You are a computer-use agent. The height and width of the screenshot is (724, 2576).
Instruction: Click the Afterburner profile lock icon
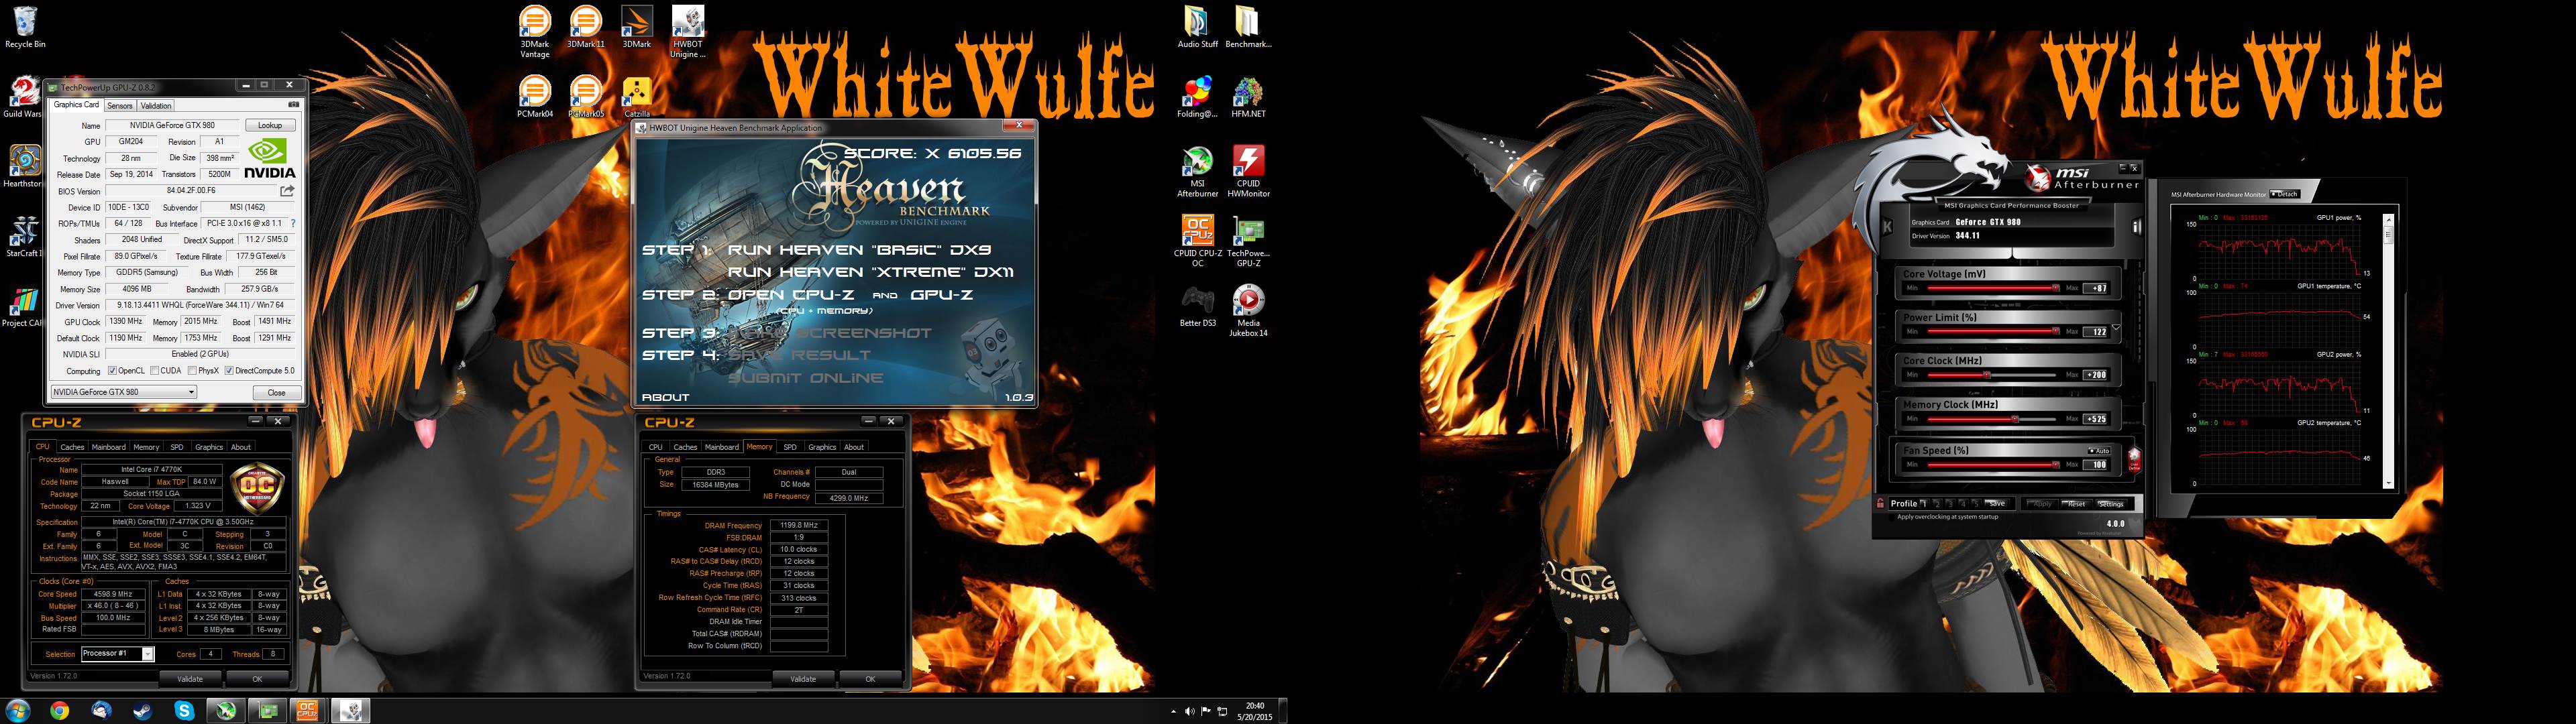[x=1881, y=504]
